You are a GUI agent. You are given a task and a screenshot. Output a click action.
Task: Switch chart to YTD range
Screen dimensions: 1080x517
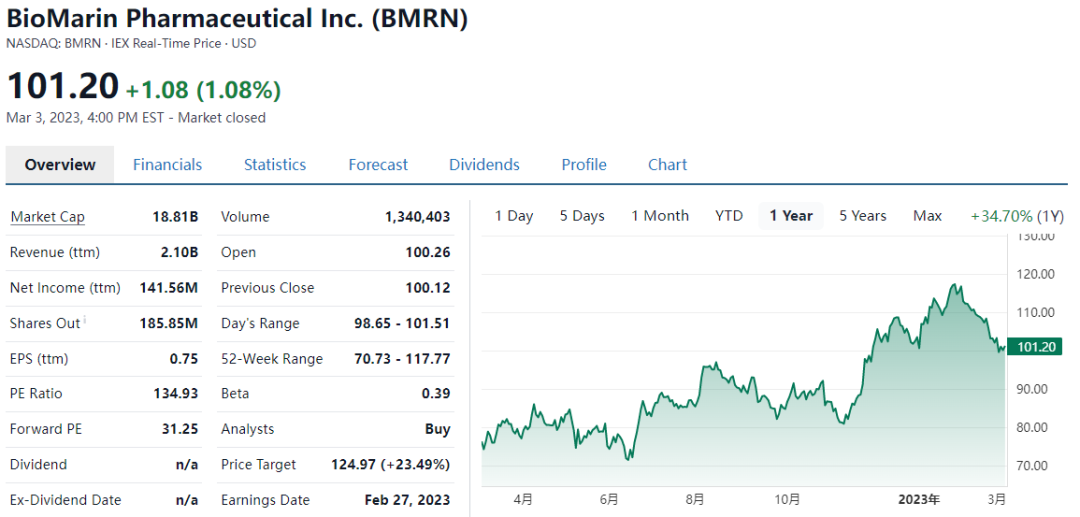point(729,216)
